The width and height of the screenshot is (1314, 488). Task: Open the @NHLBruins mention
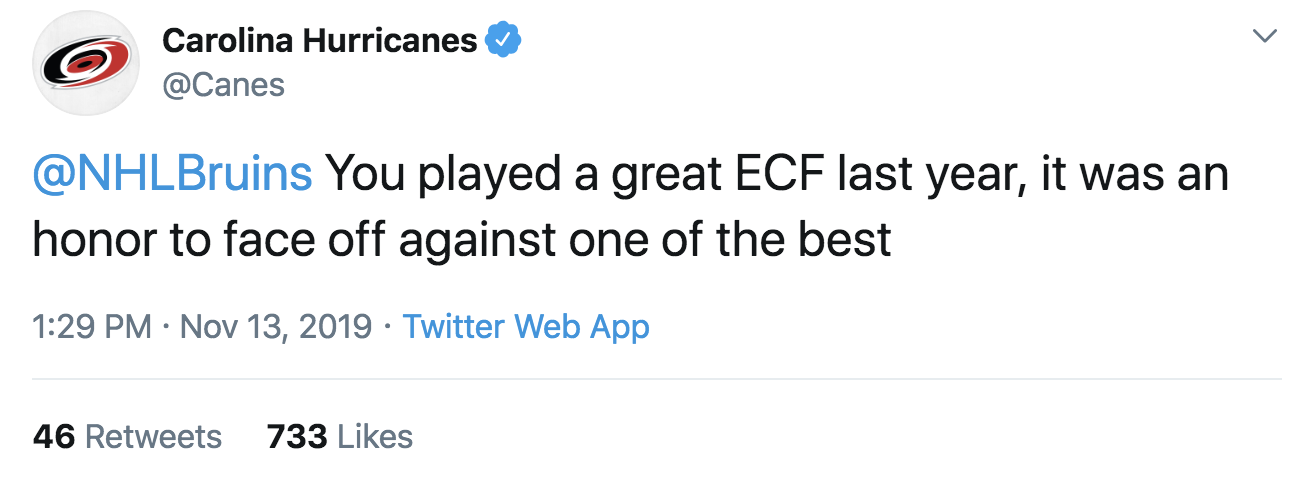pos(173,174)
